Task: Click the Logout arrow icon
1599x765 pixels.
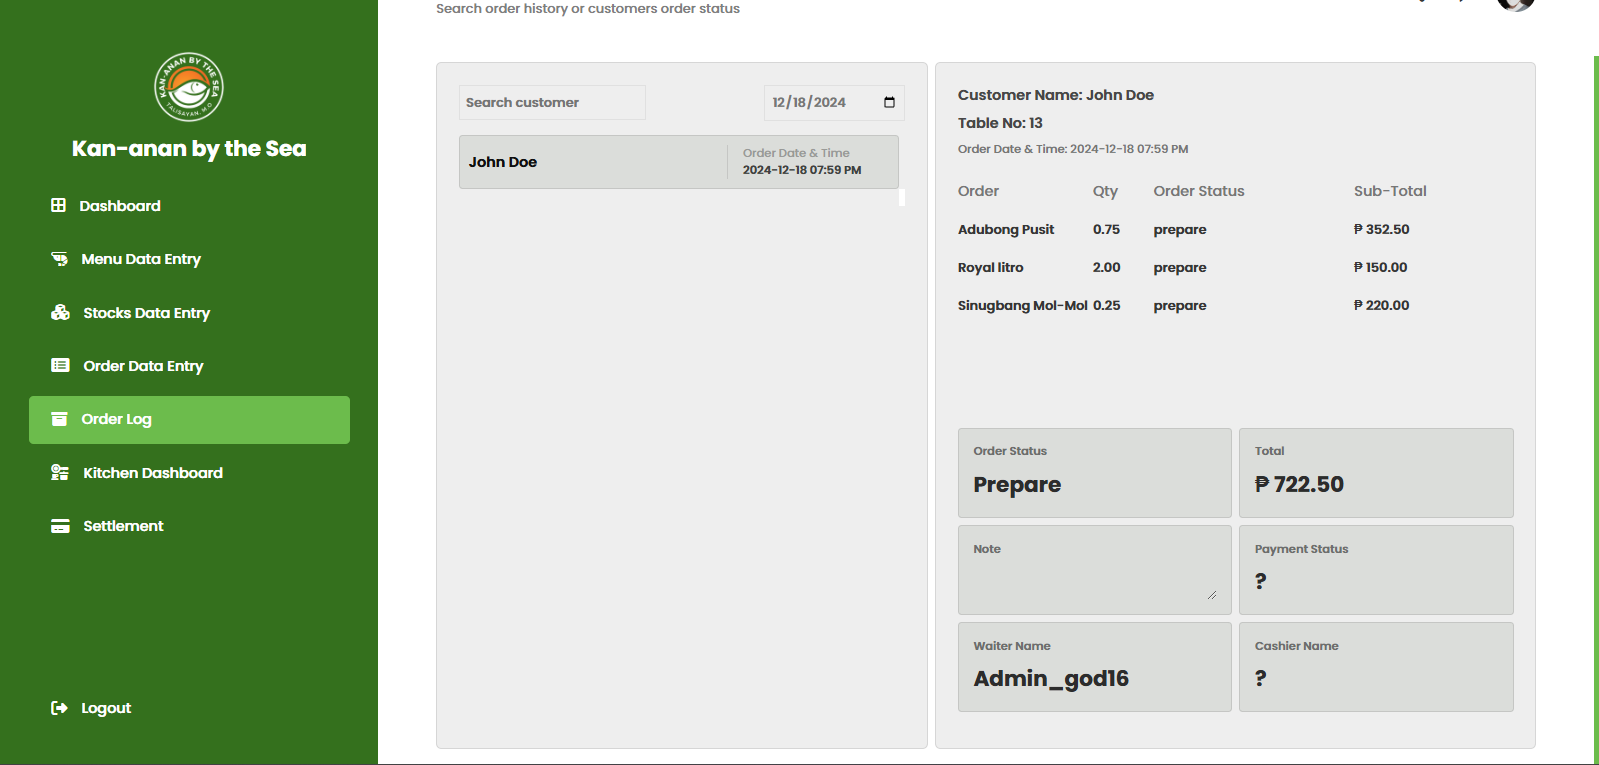Action: (x=59, y=708)
